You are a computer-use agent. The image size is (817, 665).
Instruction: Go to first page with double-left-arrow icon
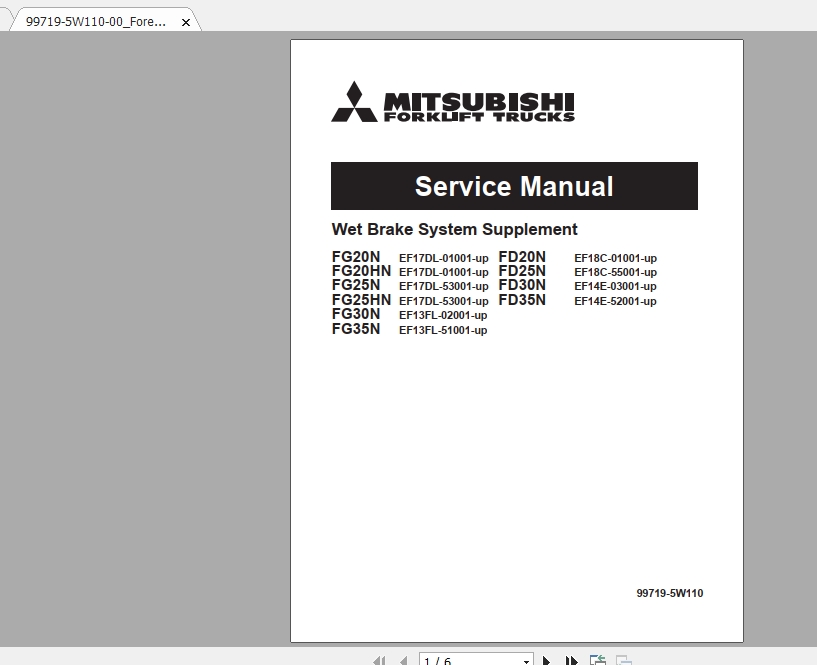379,660
